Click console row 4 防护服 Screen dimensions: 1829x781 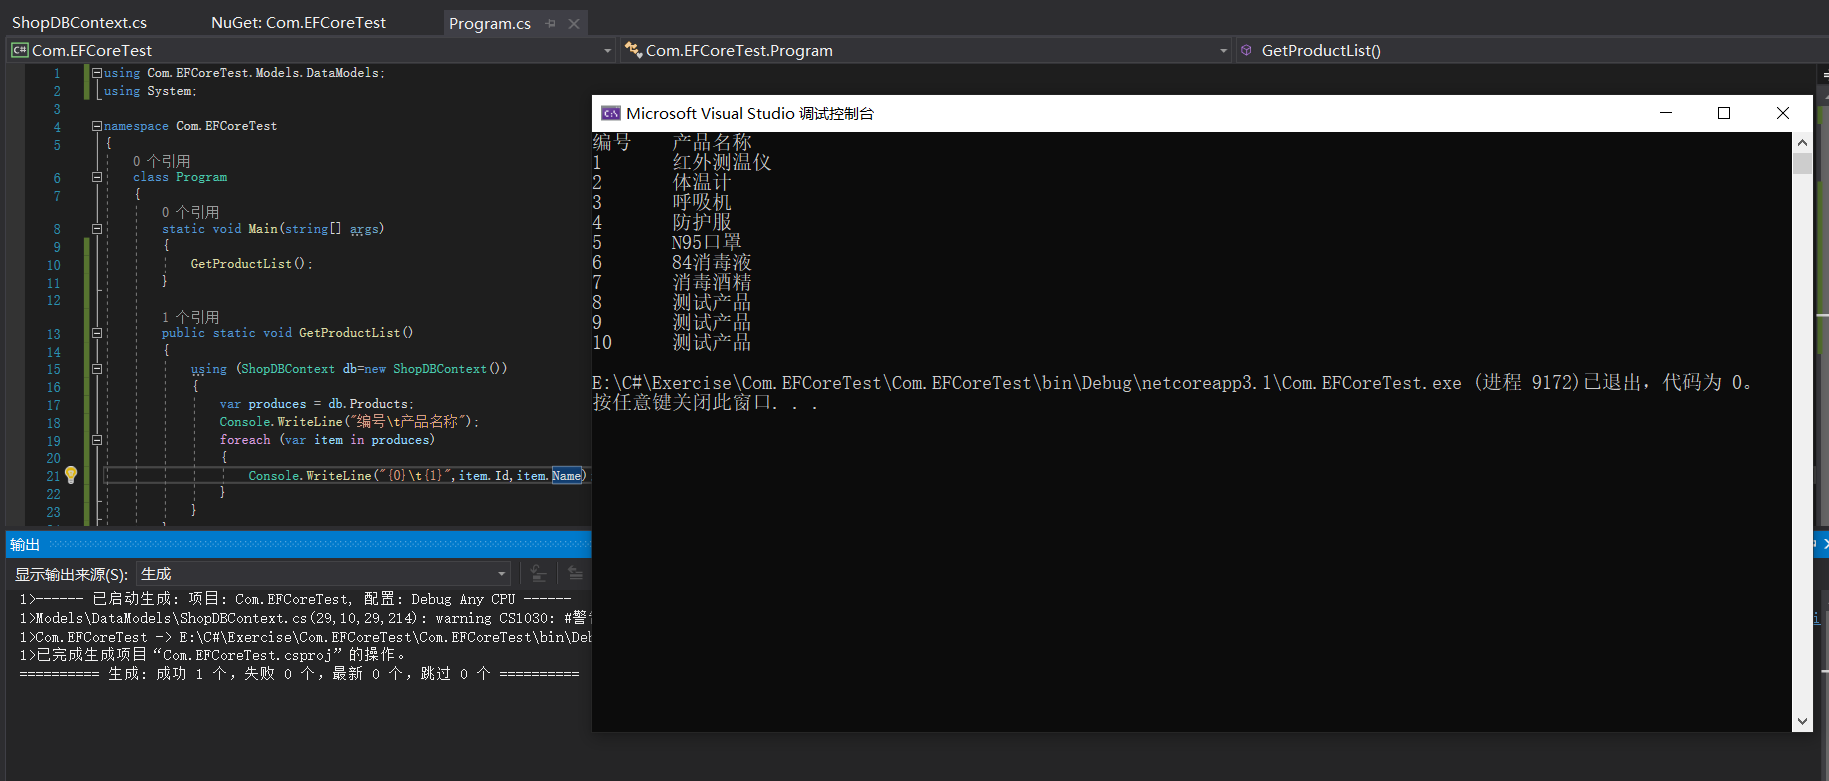coord(662,222)
